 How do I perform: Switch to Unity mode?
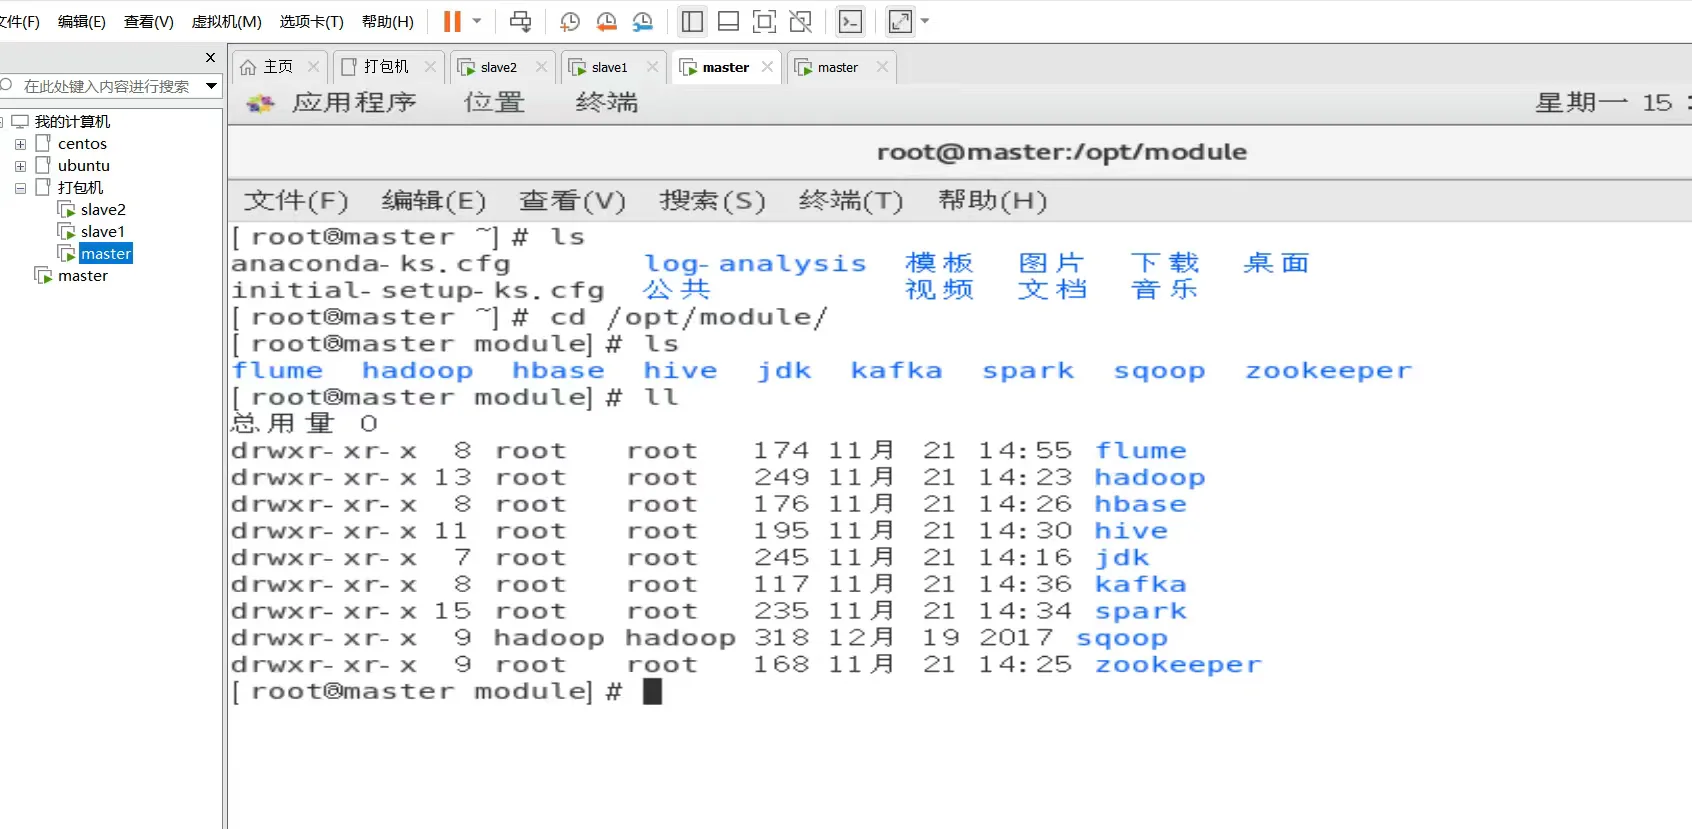coord(800,21)
